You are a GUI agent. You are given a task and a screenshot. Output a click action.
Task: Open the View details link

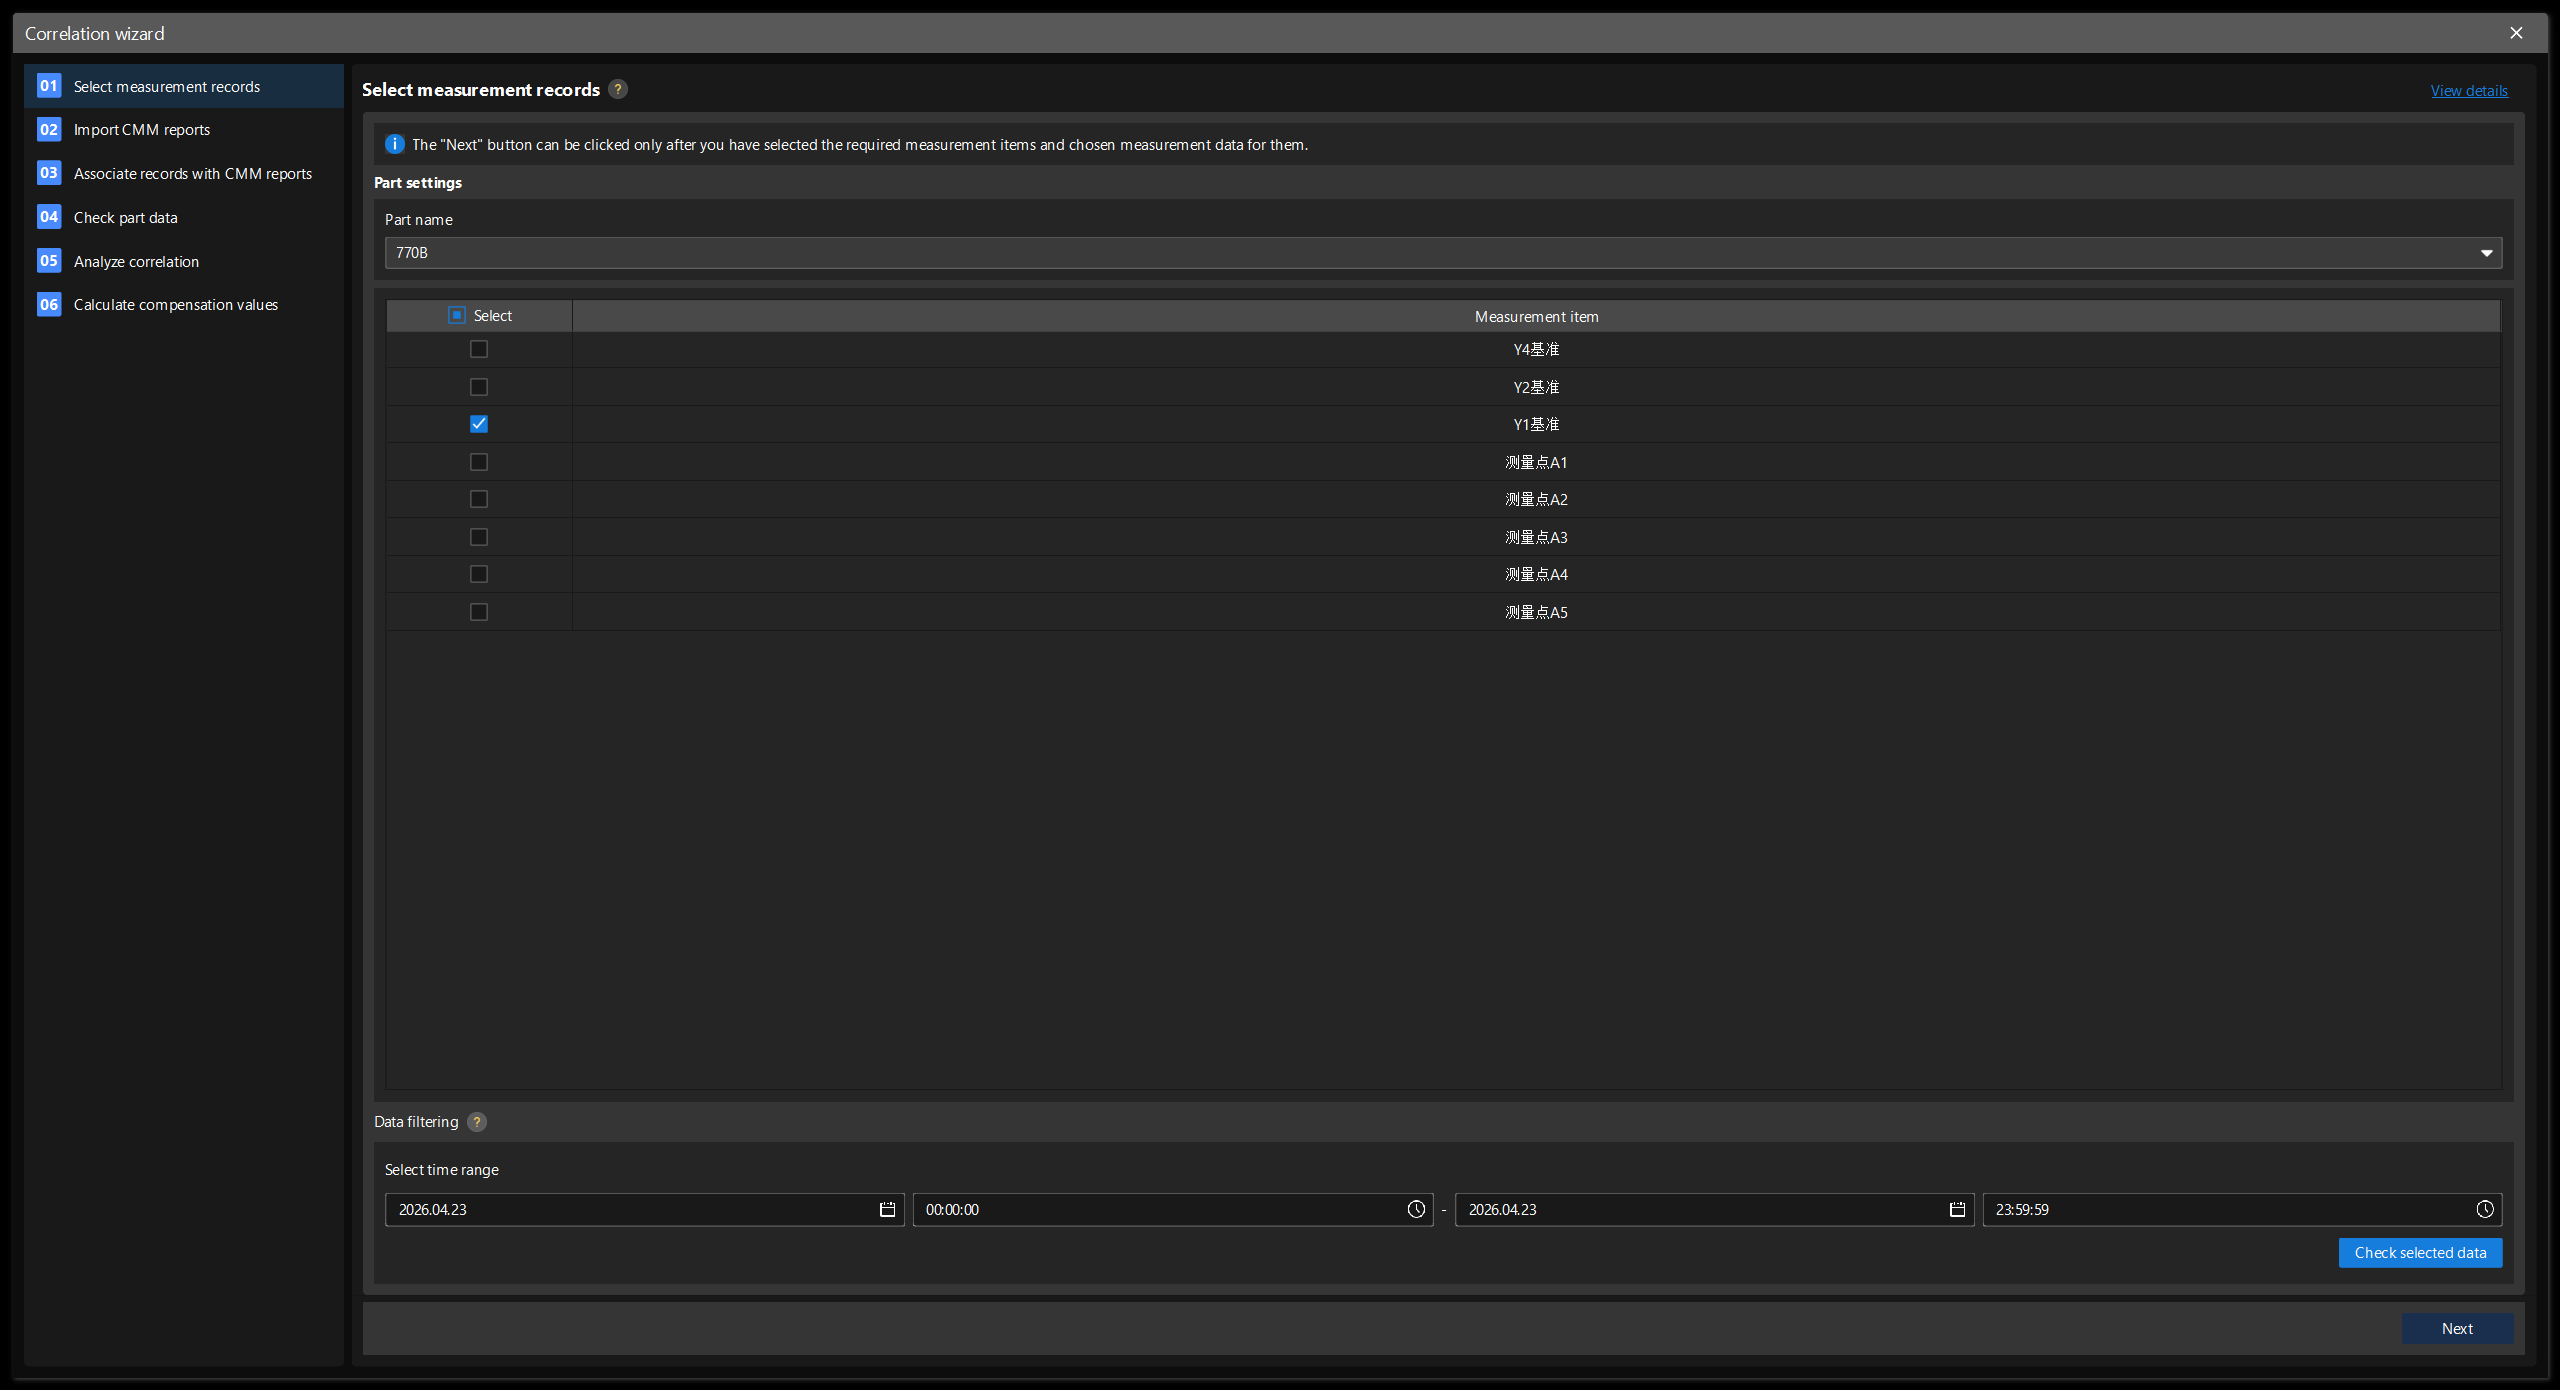(x=2469, y=91)
